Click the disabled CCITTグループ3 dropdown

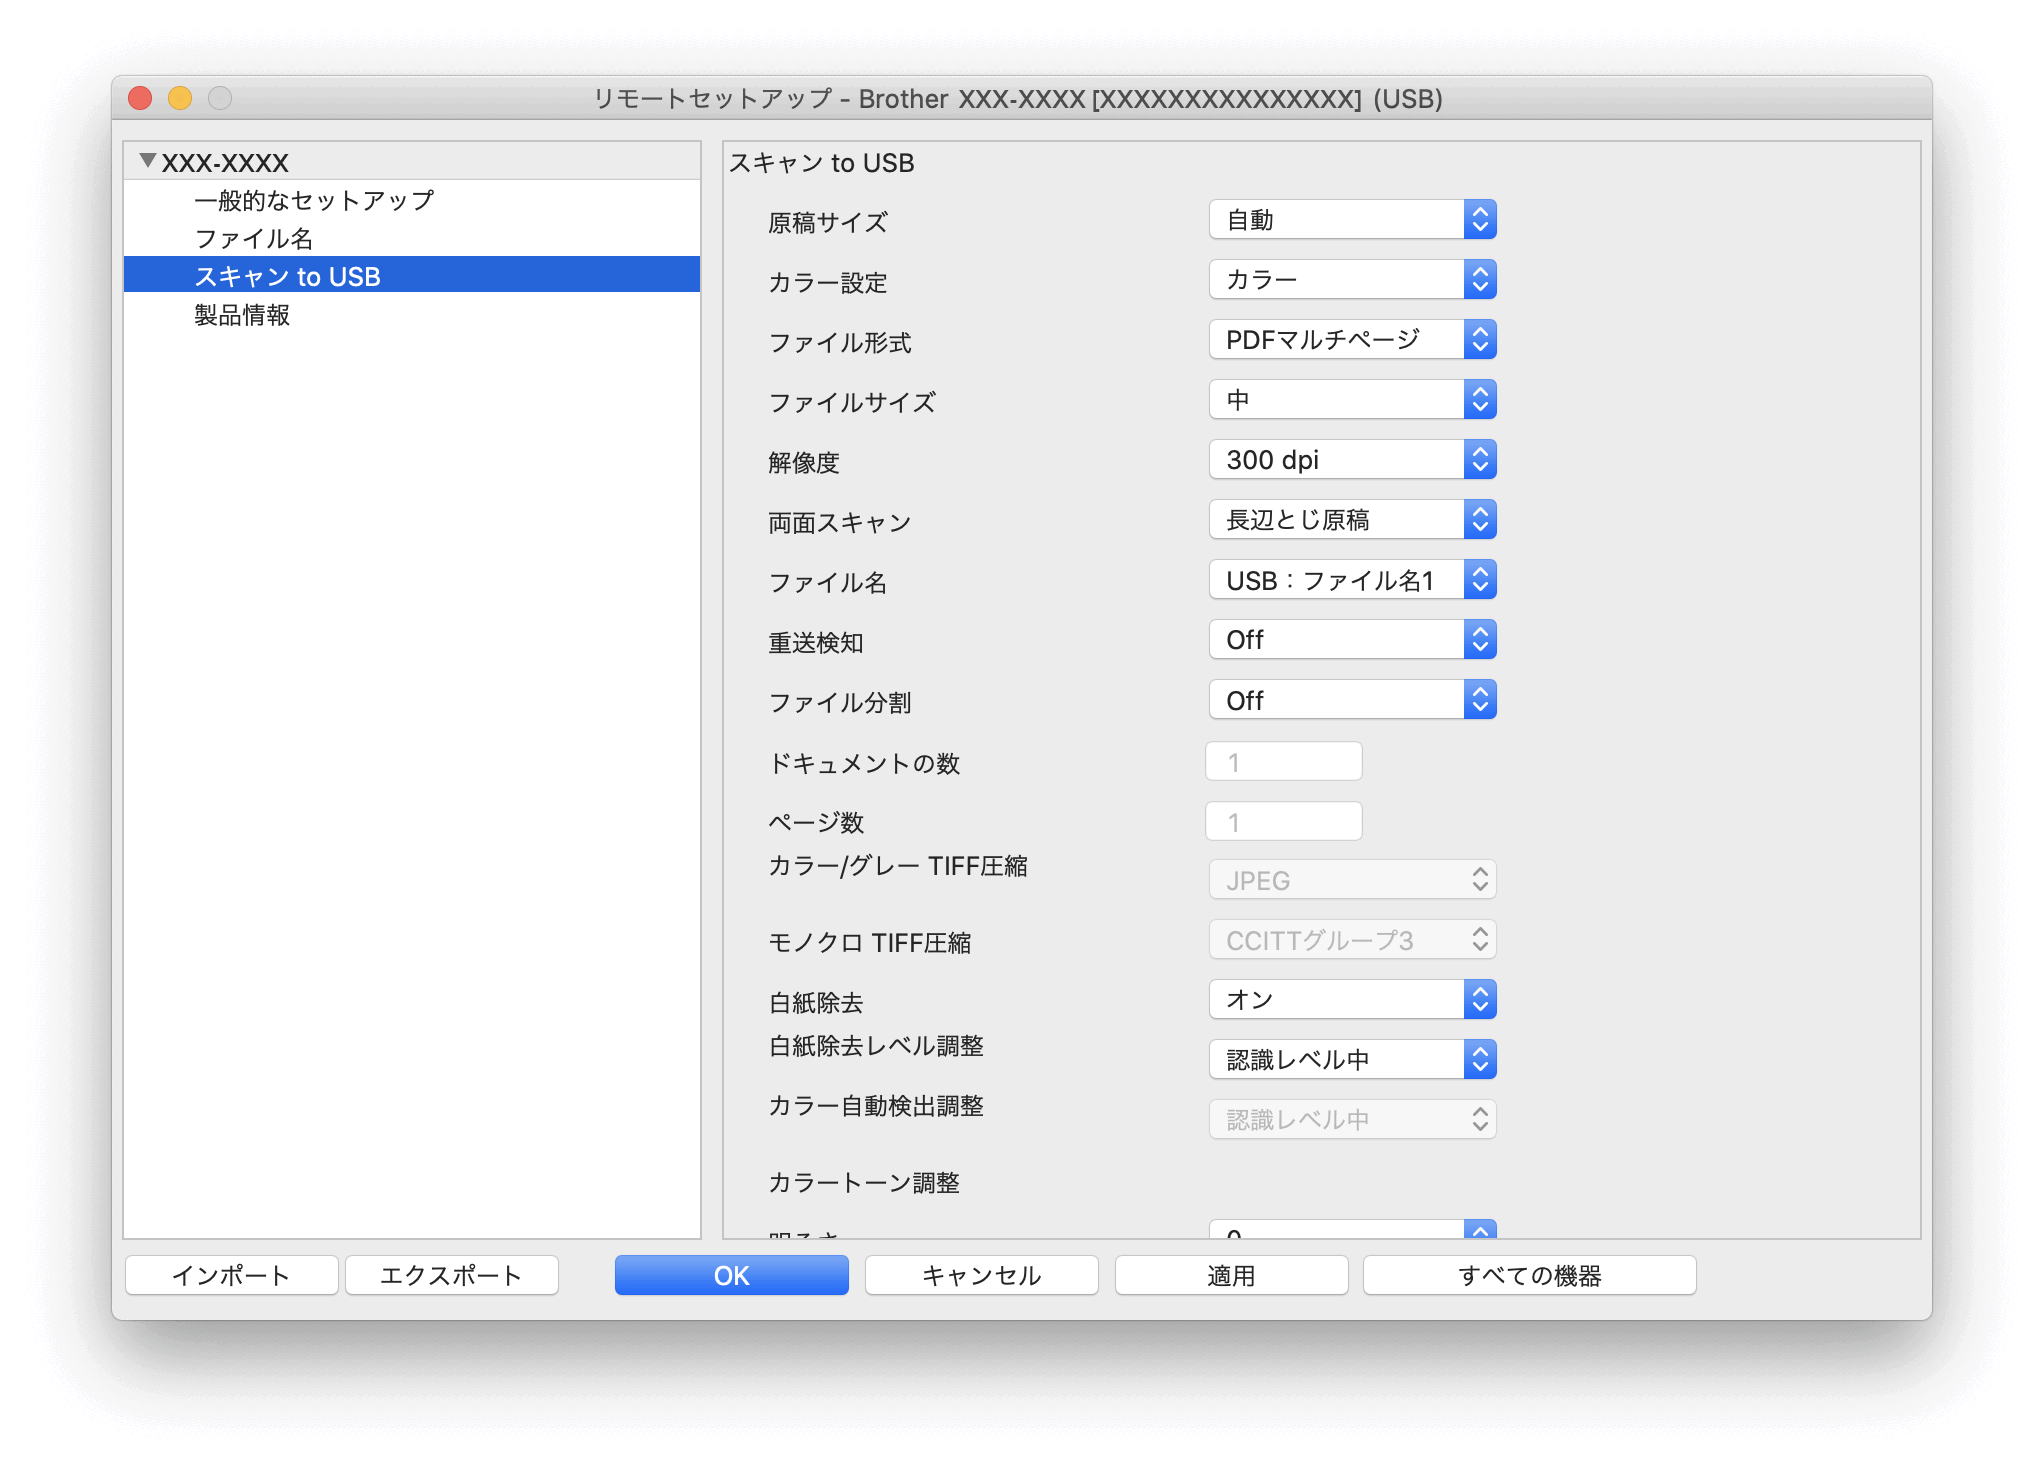1352,939
